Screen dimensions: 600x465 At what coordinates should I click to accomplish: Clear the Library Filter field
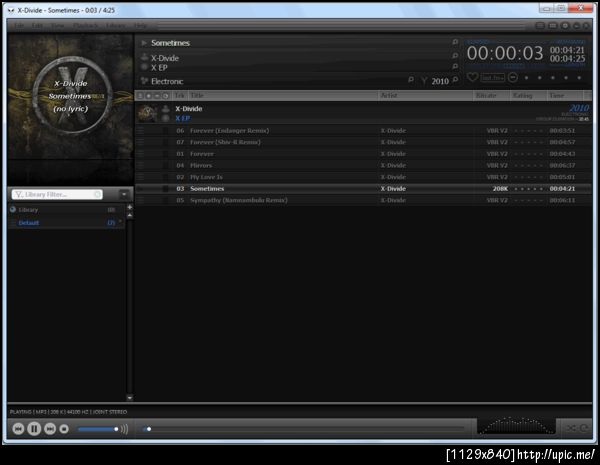[x=97, y=194]
